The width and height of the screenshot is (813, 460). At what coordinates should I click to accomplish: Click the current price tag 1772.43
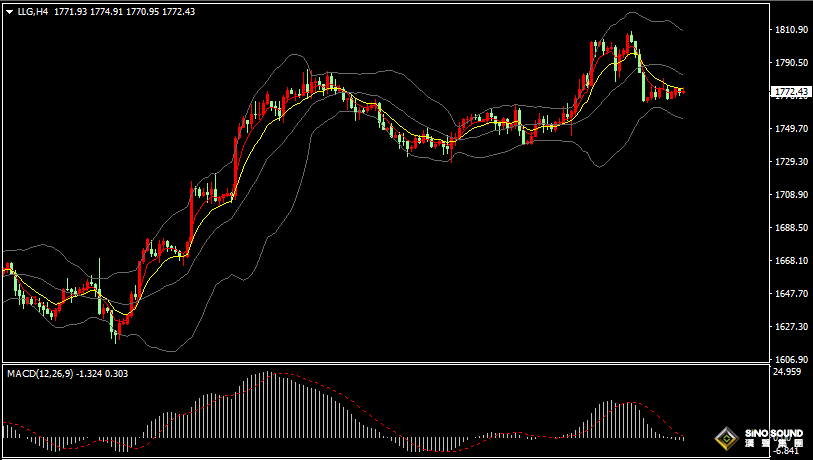pos(791,92)
